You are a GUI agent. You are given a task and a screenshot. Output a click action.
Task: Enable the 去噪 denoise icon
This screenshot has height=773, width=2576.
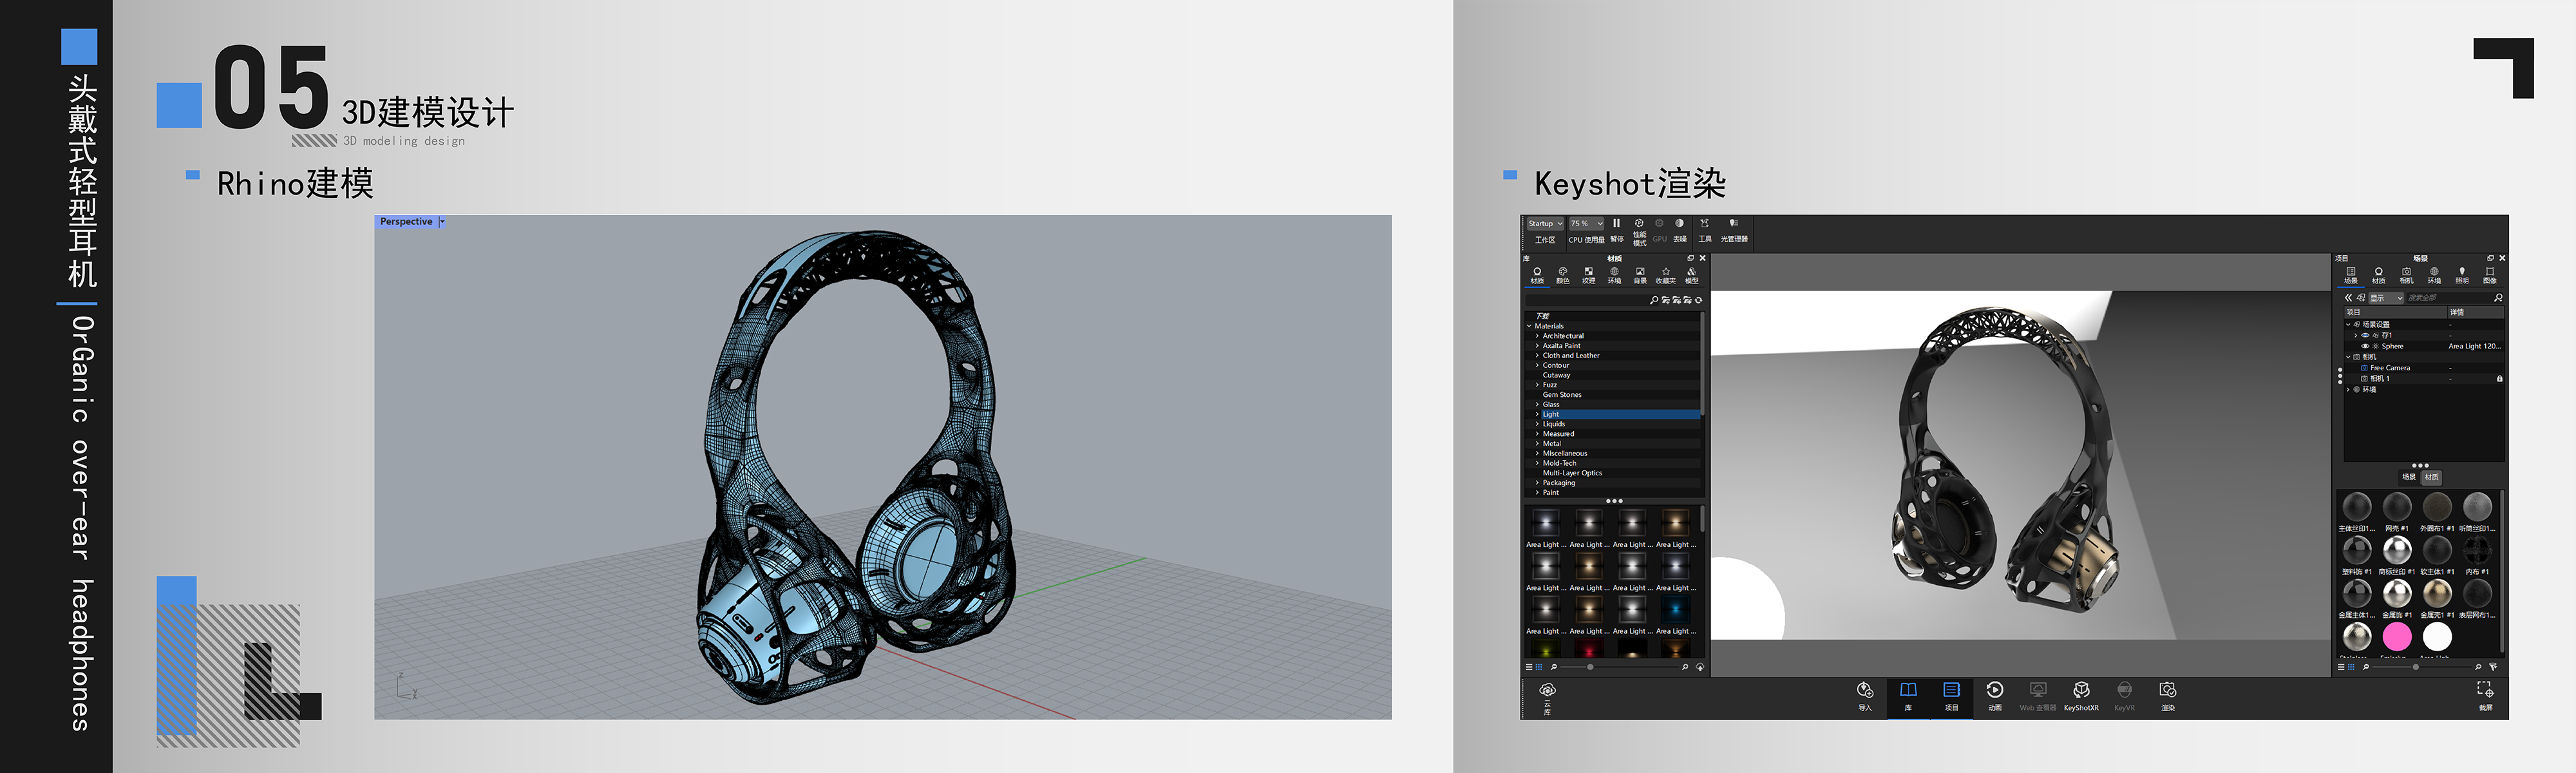pos(1679,223)
